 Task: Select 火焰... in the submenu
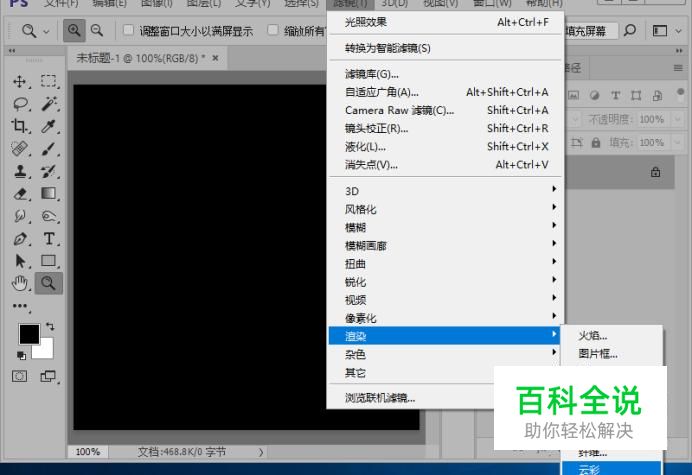612,336
